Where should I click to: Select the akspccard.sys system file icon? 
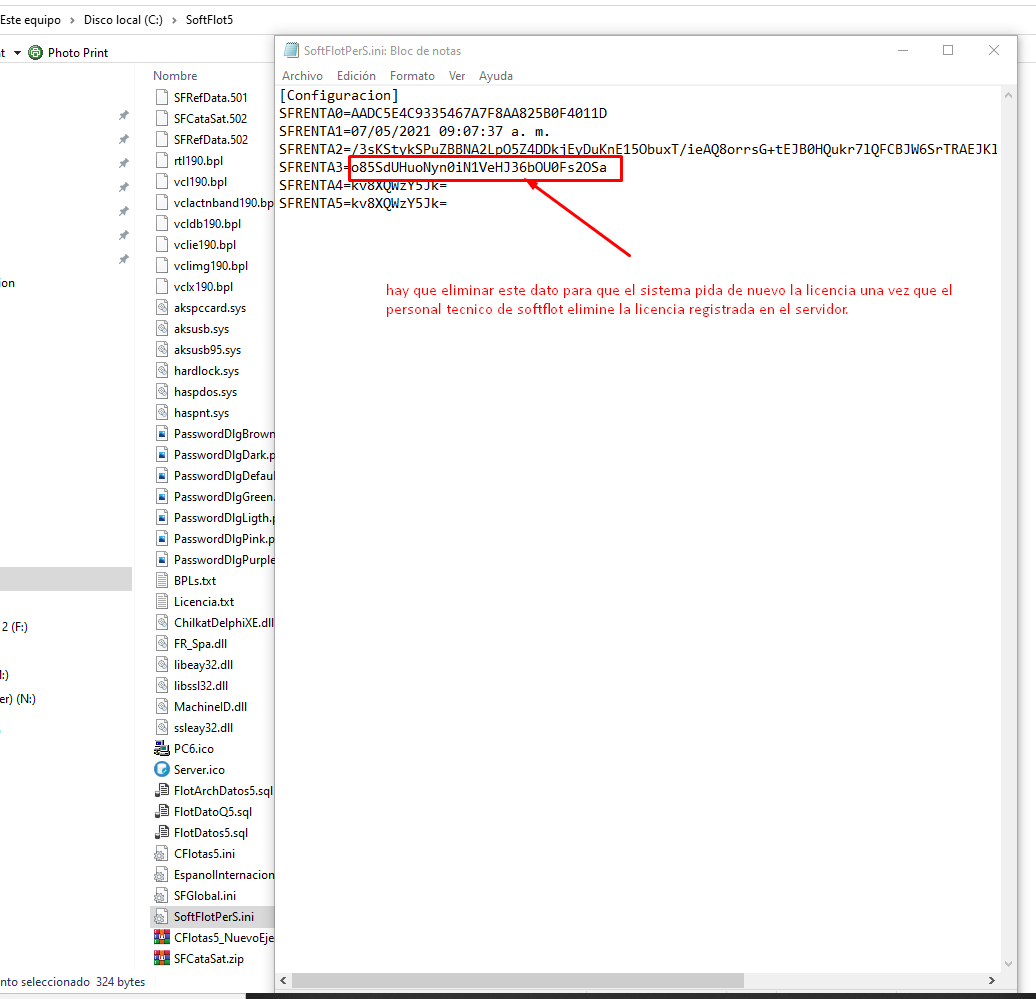[162, 307]
